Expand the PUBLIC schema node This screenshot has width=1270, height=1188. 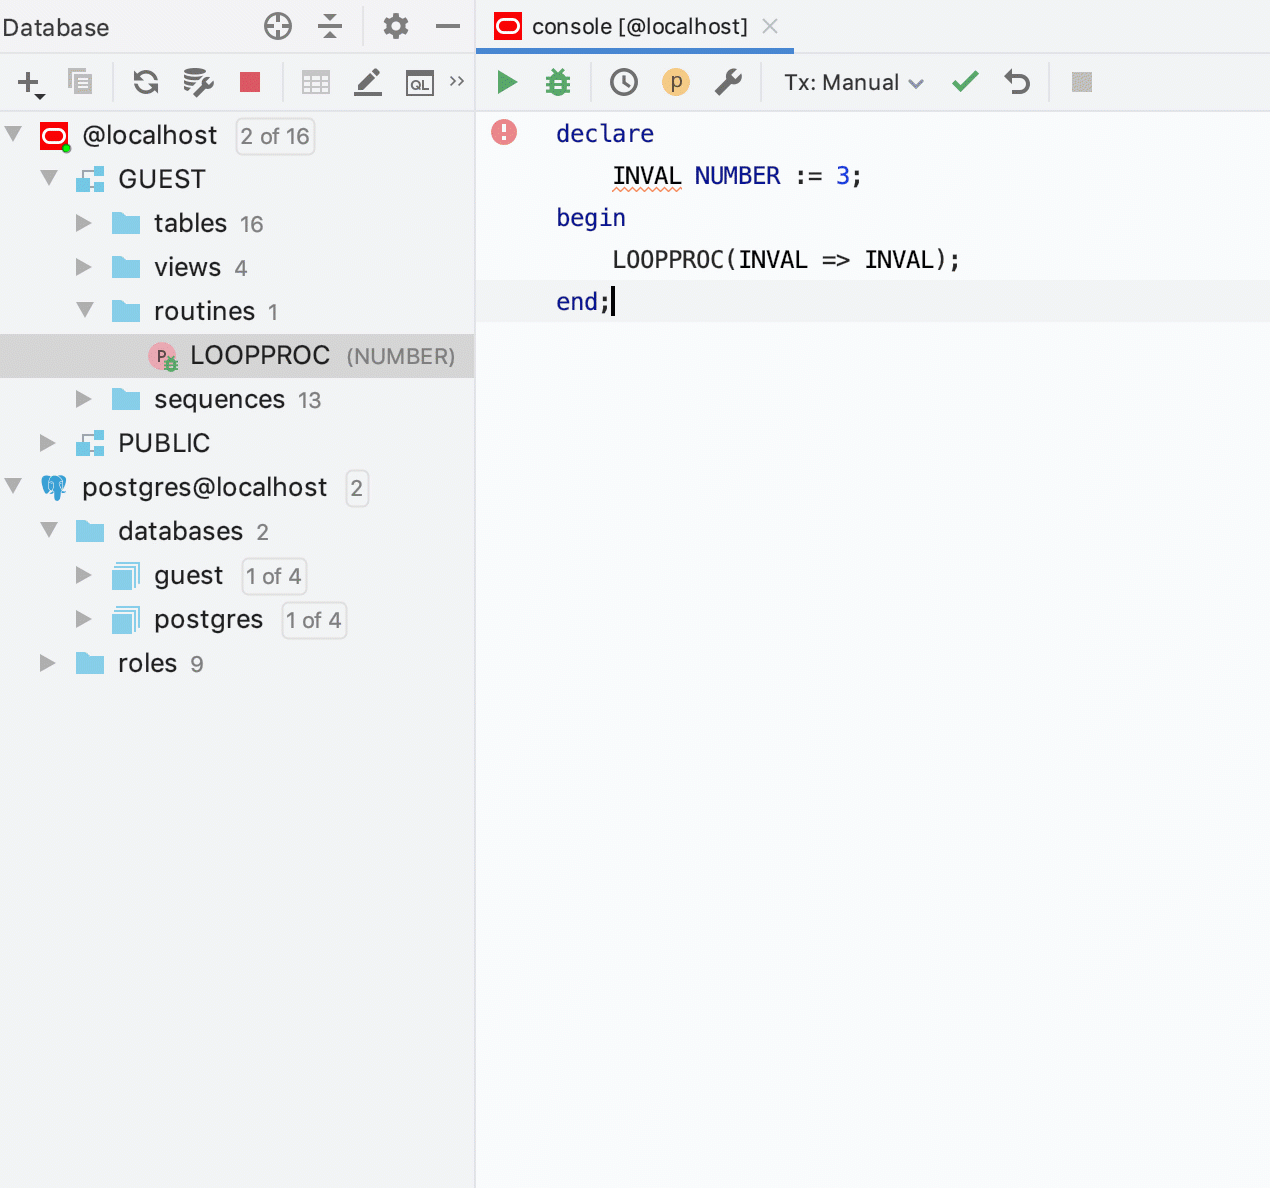pyautogui.click(x=47, y=442)
